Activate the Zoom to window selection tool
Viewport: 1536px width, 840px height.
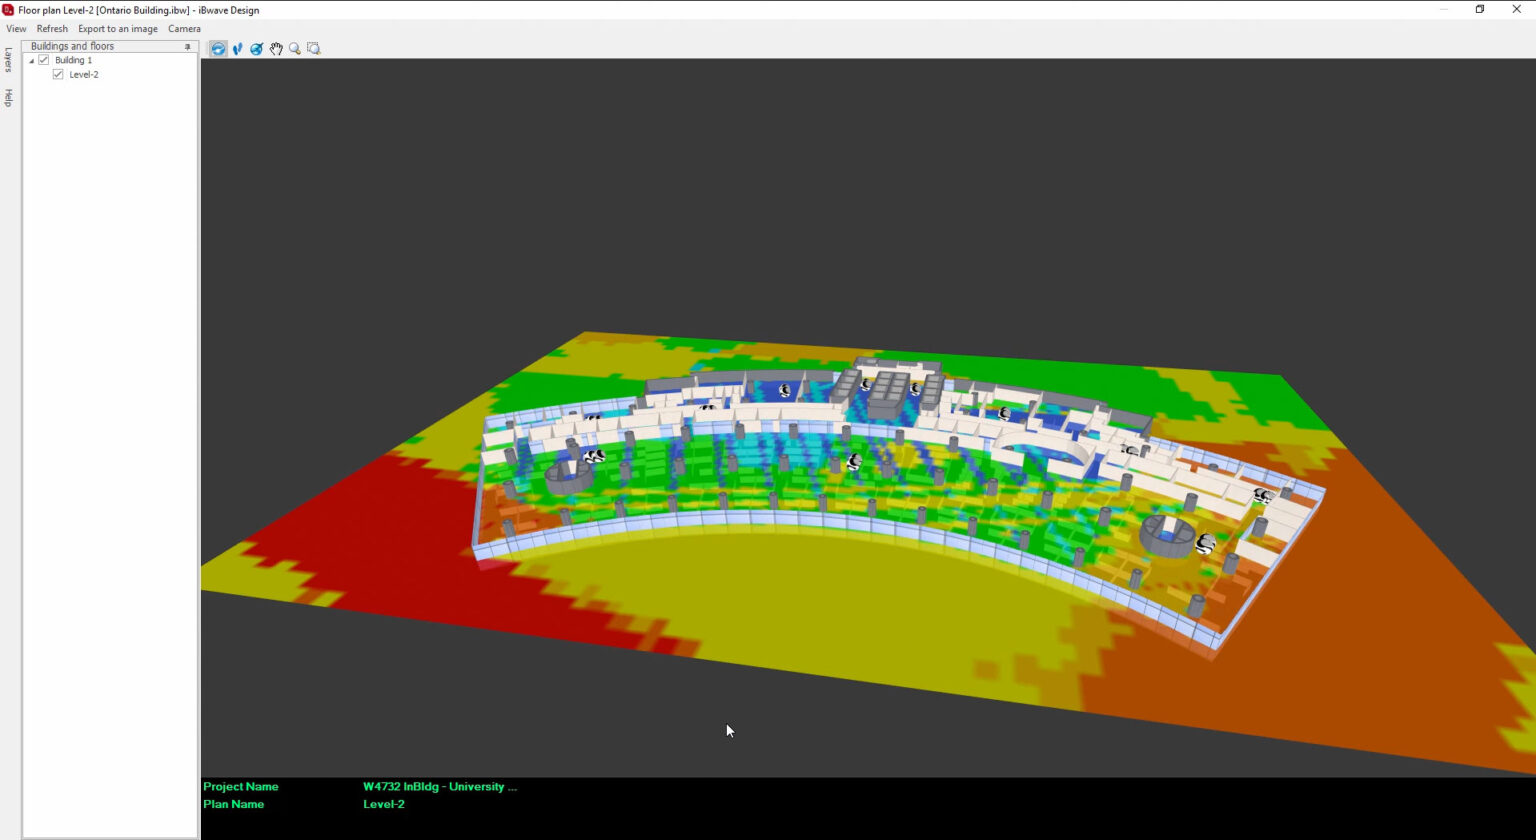coord(314,48)
